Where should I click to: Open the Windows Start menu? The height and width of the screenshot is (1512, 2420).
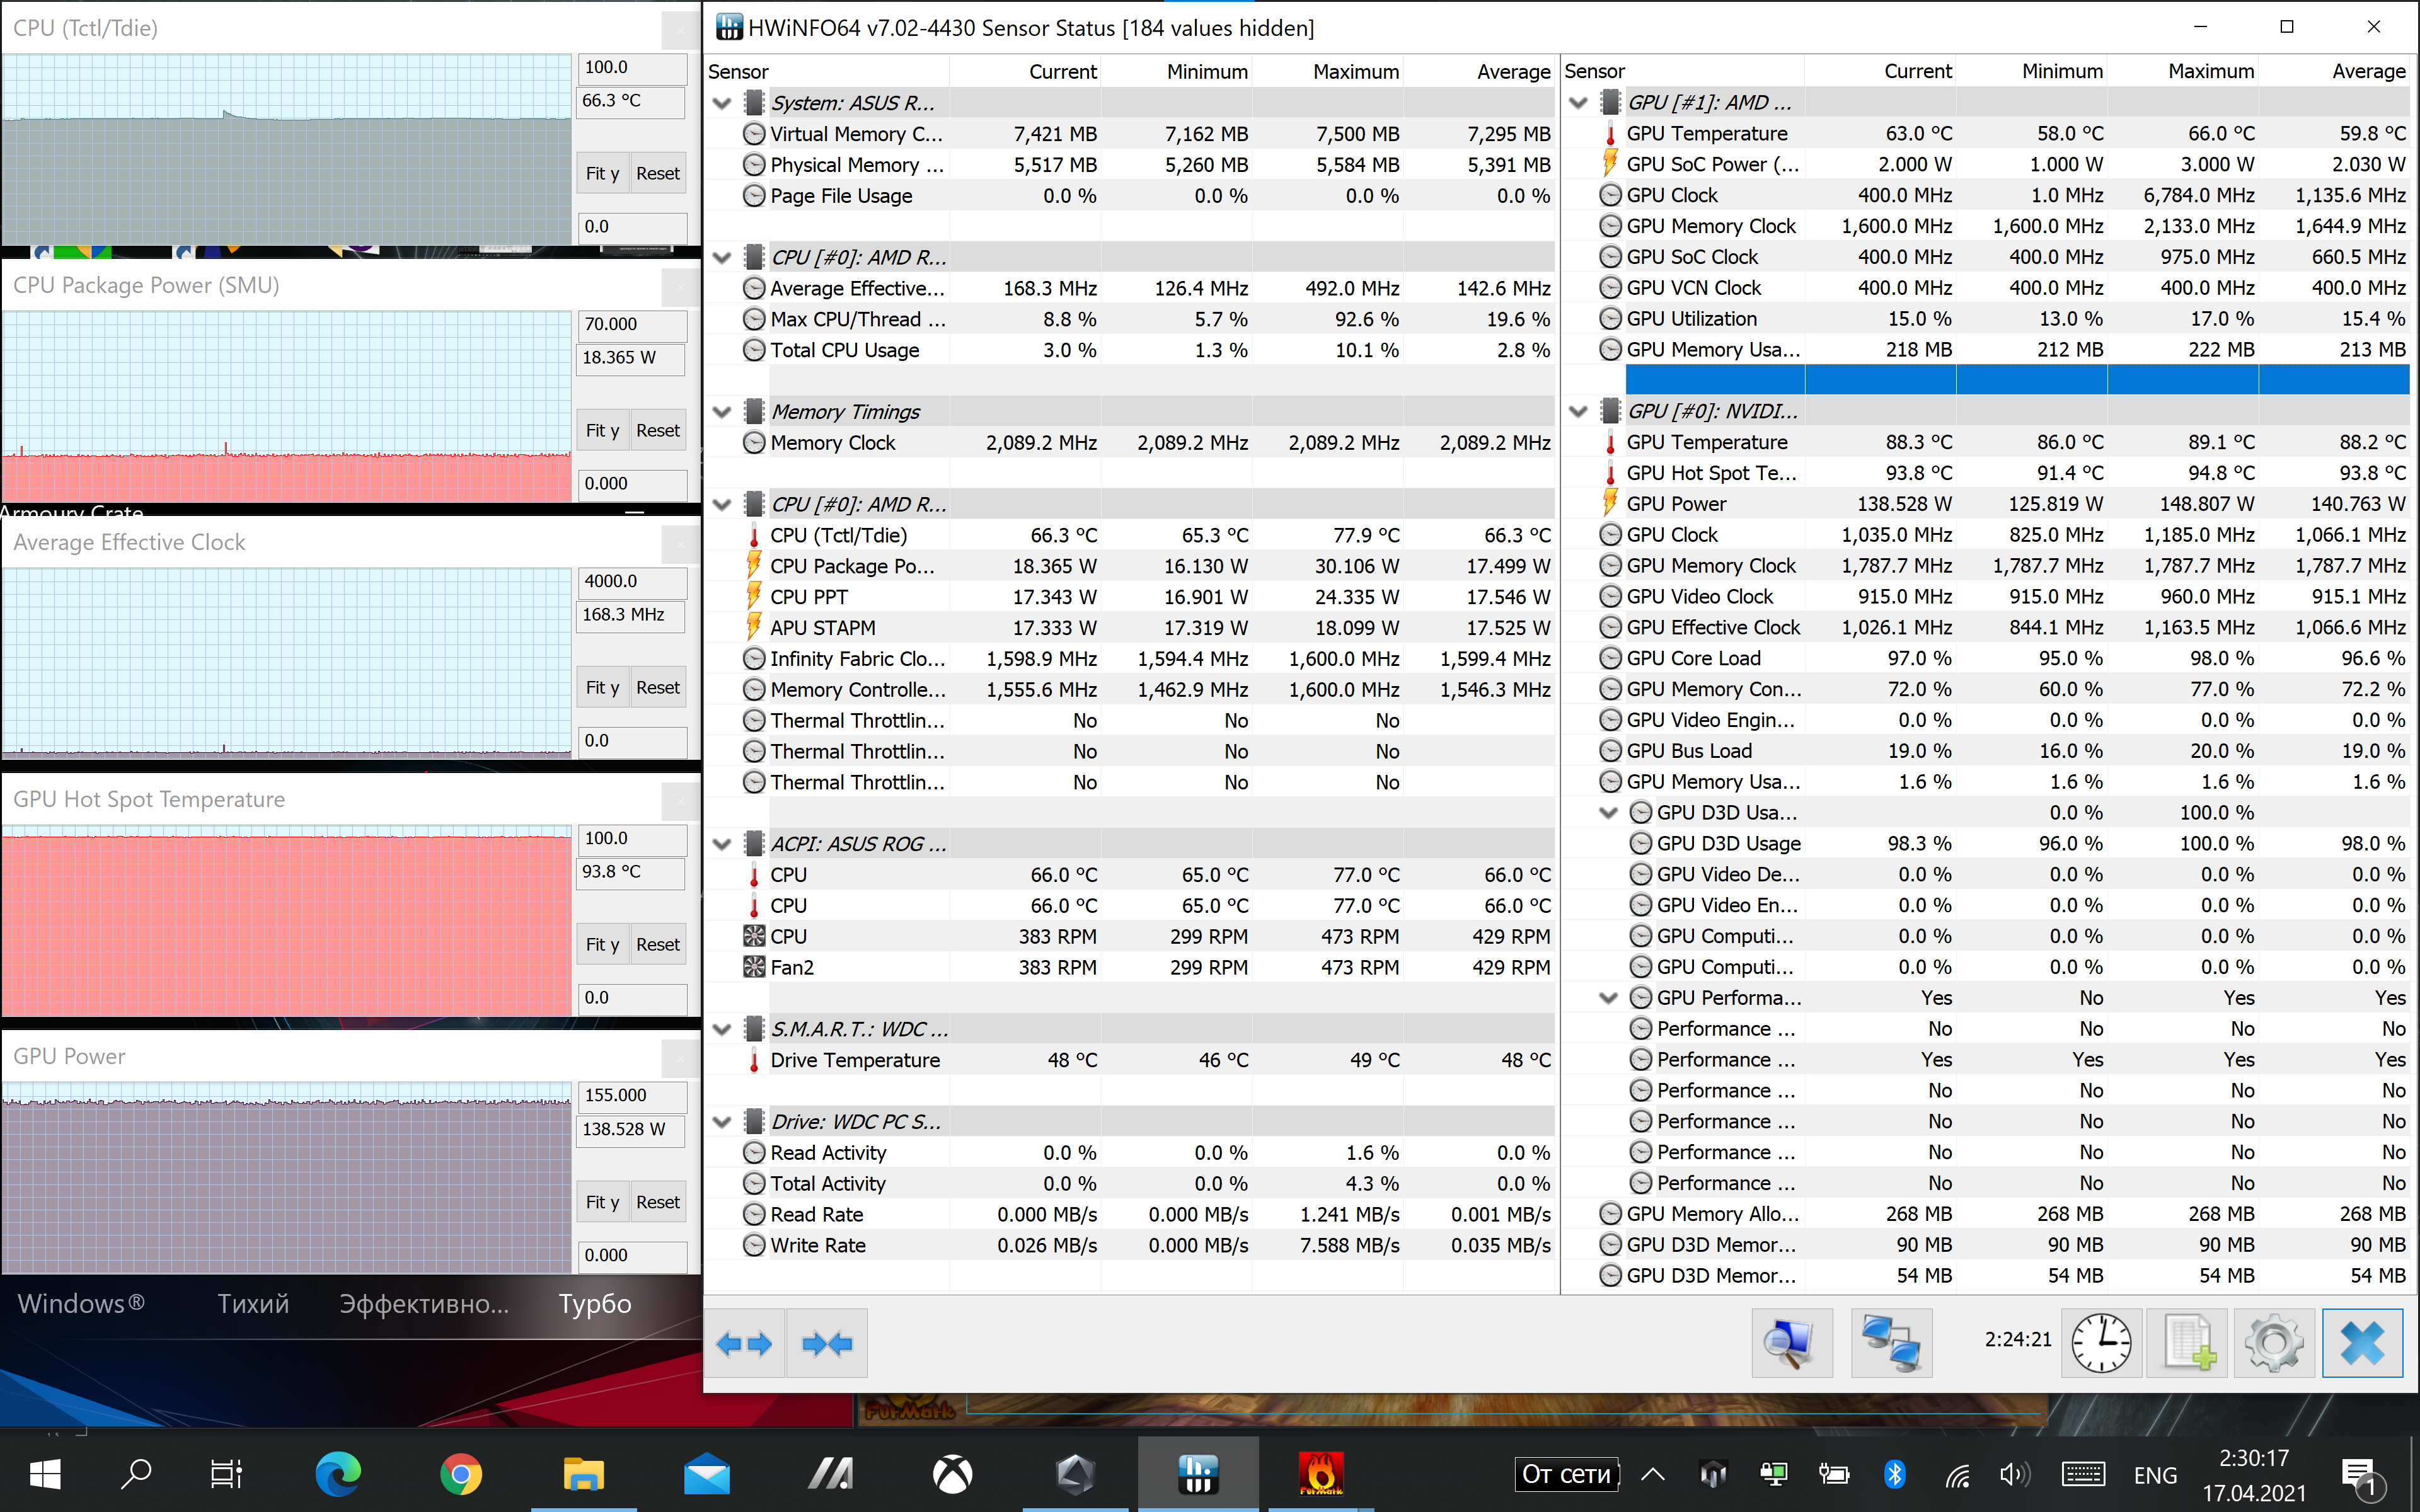[x=45, y=1474]
